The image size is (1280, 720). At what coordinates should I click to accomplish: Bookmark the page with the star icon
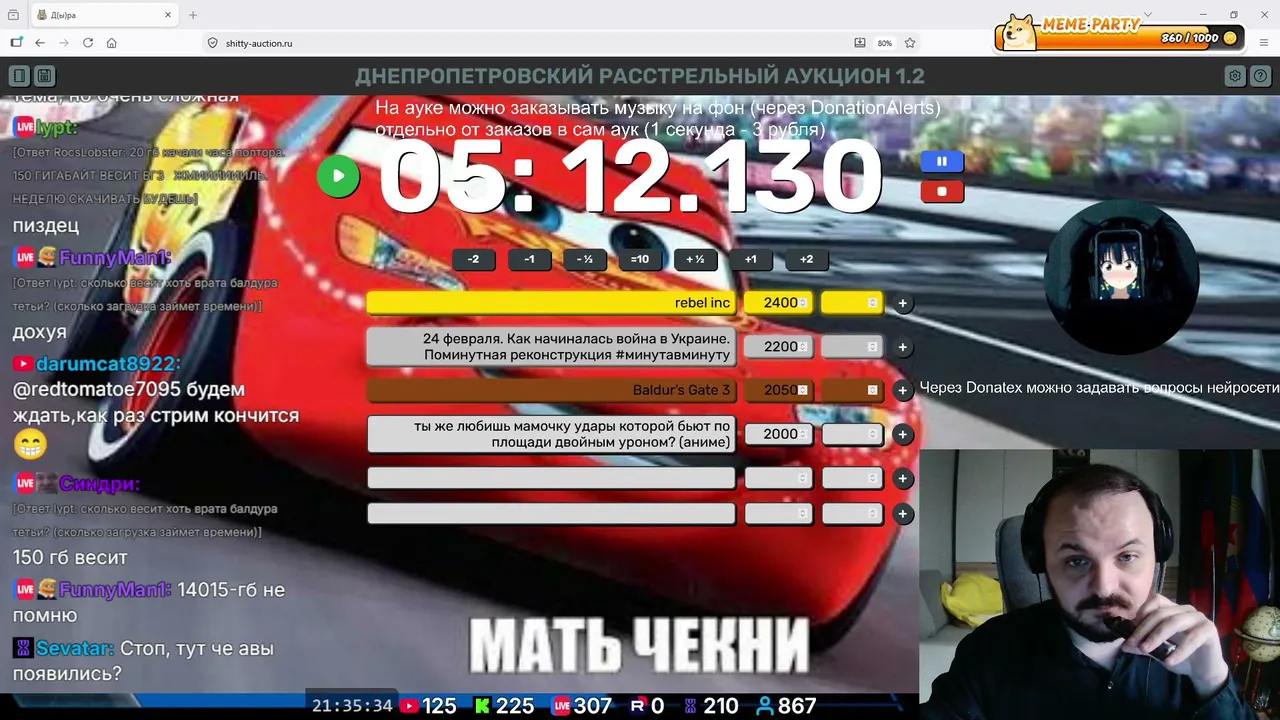click(x=910, y=43)
